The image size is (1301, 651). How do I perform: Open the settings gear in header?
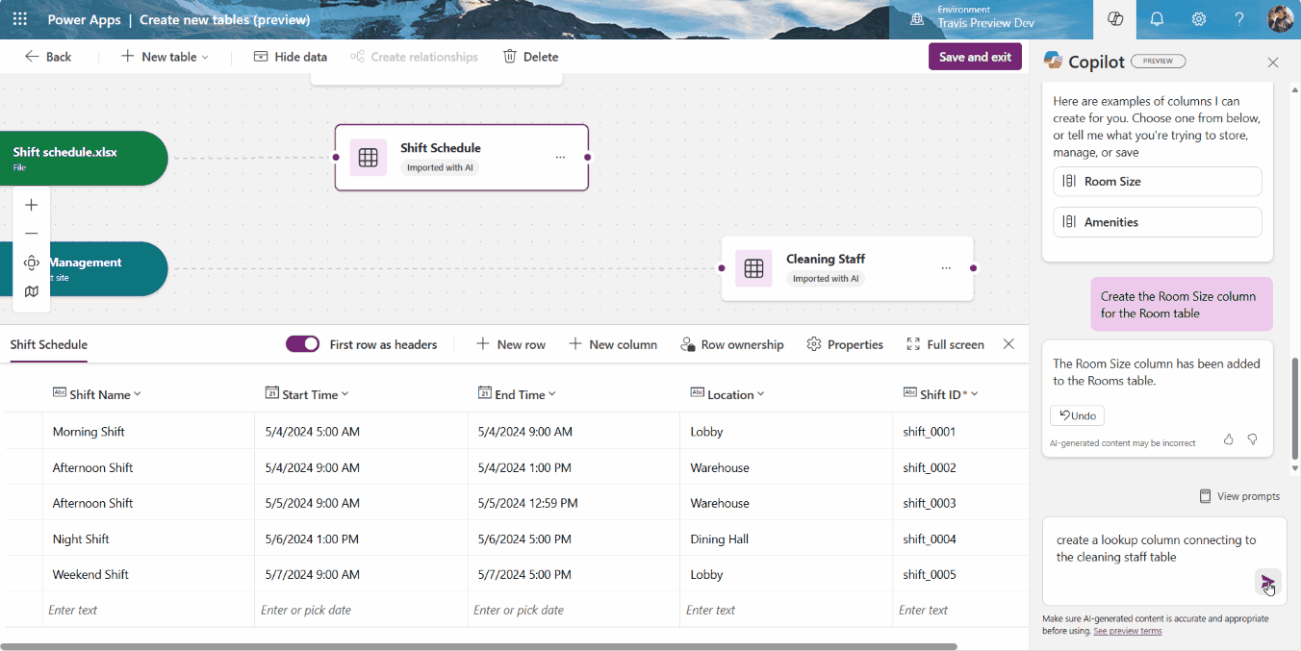(1198, 19)
